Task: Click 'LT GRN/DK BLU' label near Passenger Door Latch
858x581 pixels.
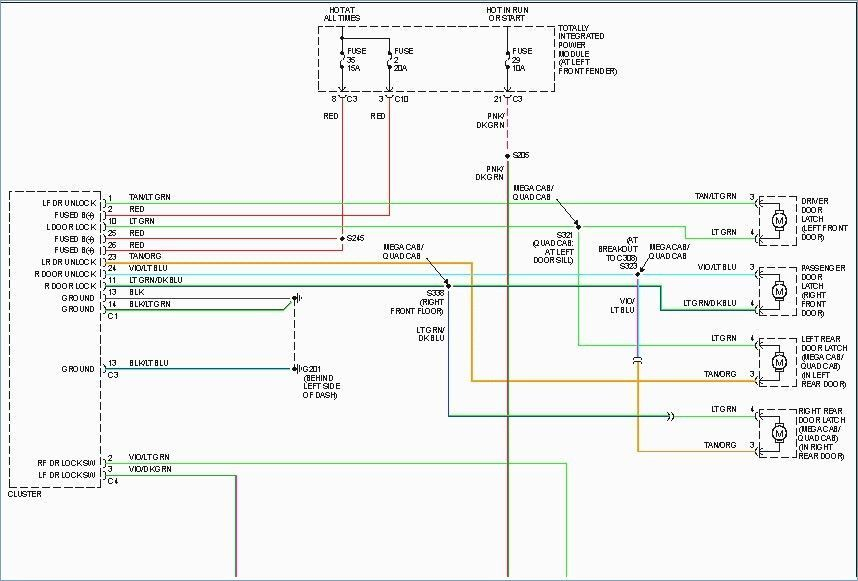Action: [710, 303]
